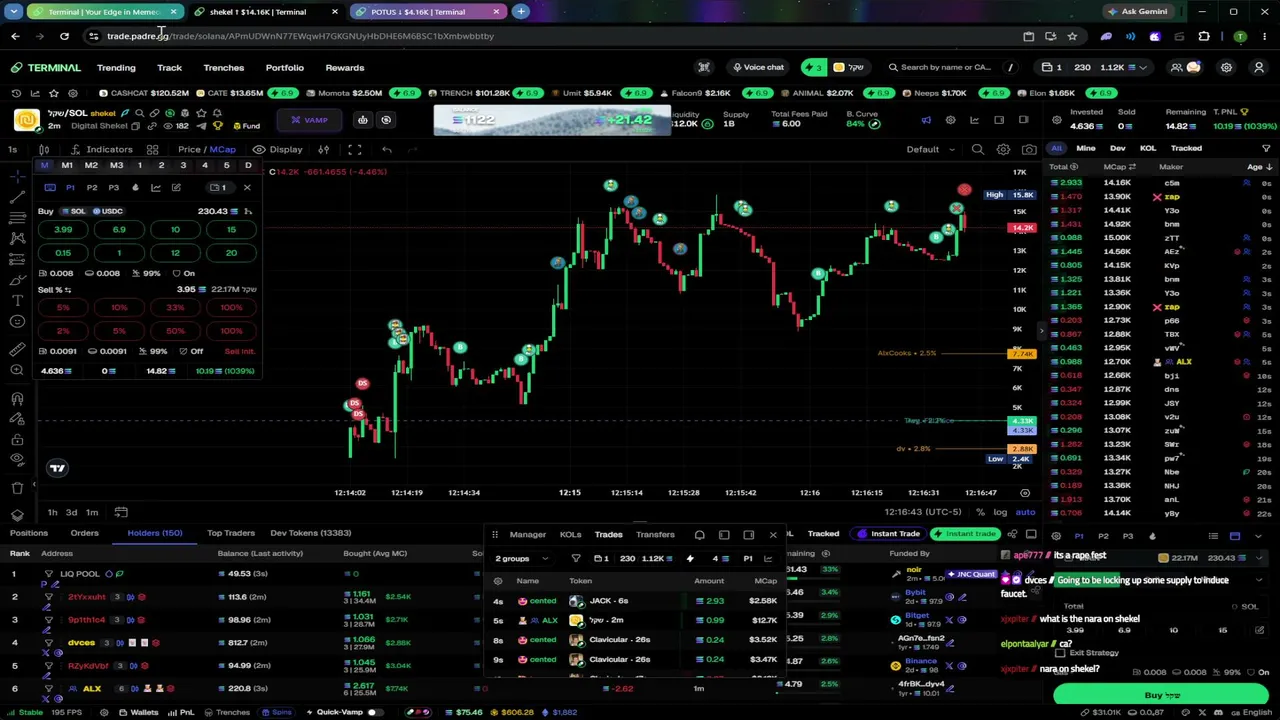This screenshot has height=720, width=1280.
Task: Click the High 15.8K price label
Action: tap(1009, 195)
